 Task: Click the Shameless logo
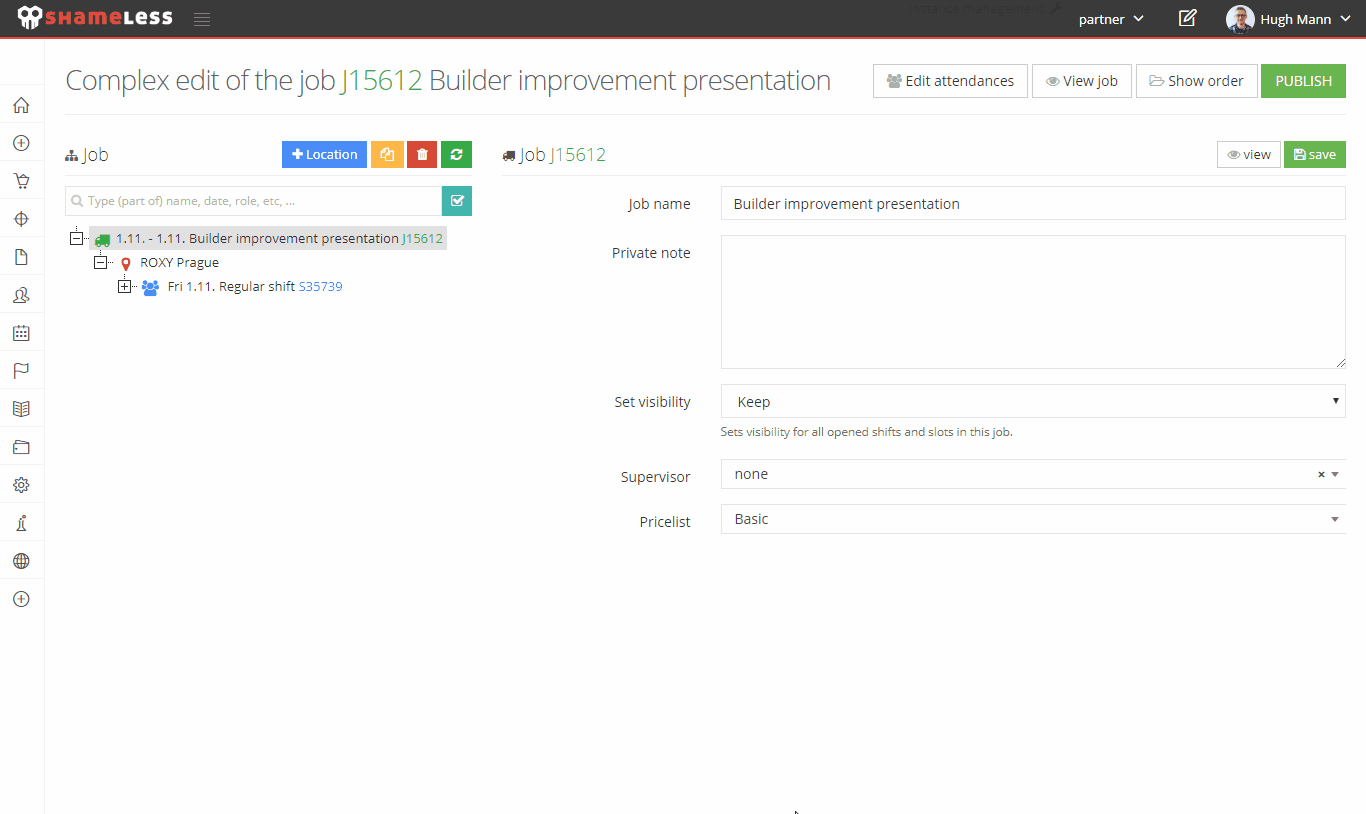point(95,17)
